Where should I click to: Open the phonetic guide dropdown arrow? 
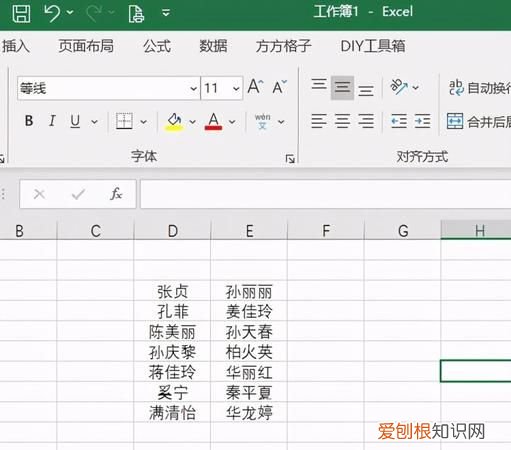pyautogui.click(x=281, y=122)
